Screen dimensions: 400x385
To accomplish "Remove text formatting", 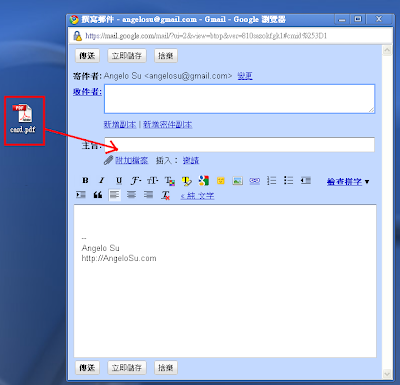I will point(166,195).
